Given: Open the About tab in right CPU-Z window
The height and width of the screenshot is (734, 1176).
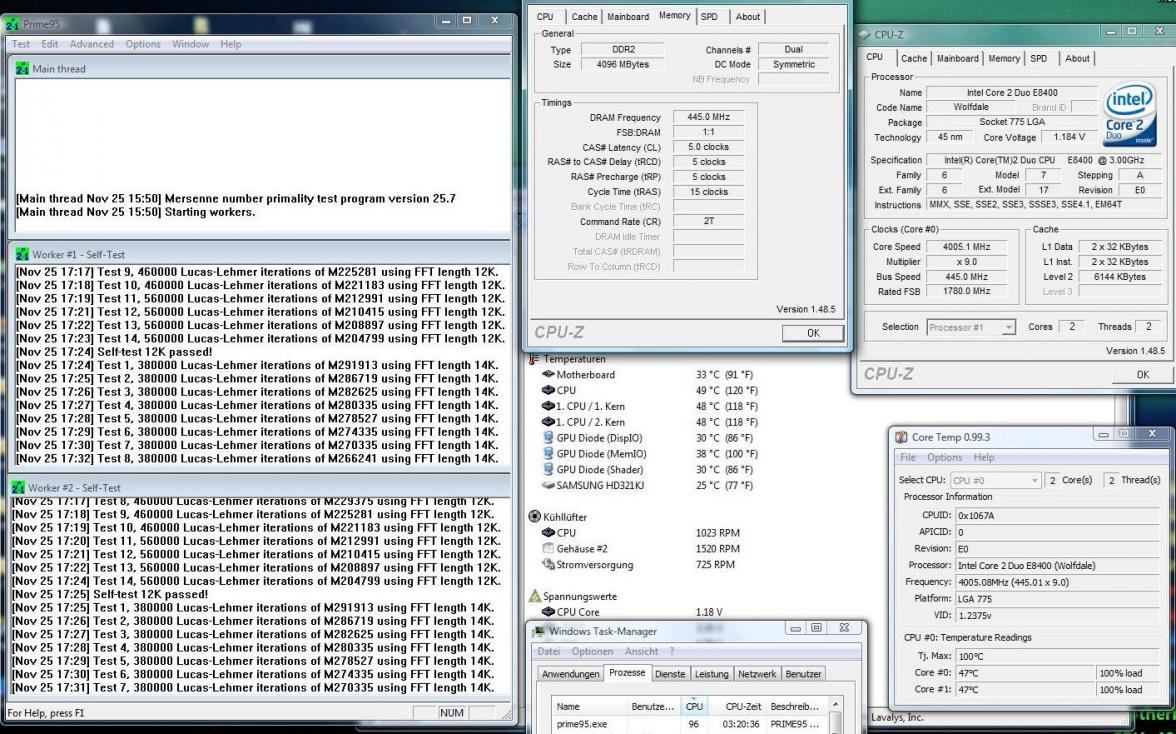Looking at the screenshot, I should 1077,58.
